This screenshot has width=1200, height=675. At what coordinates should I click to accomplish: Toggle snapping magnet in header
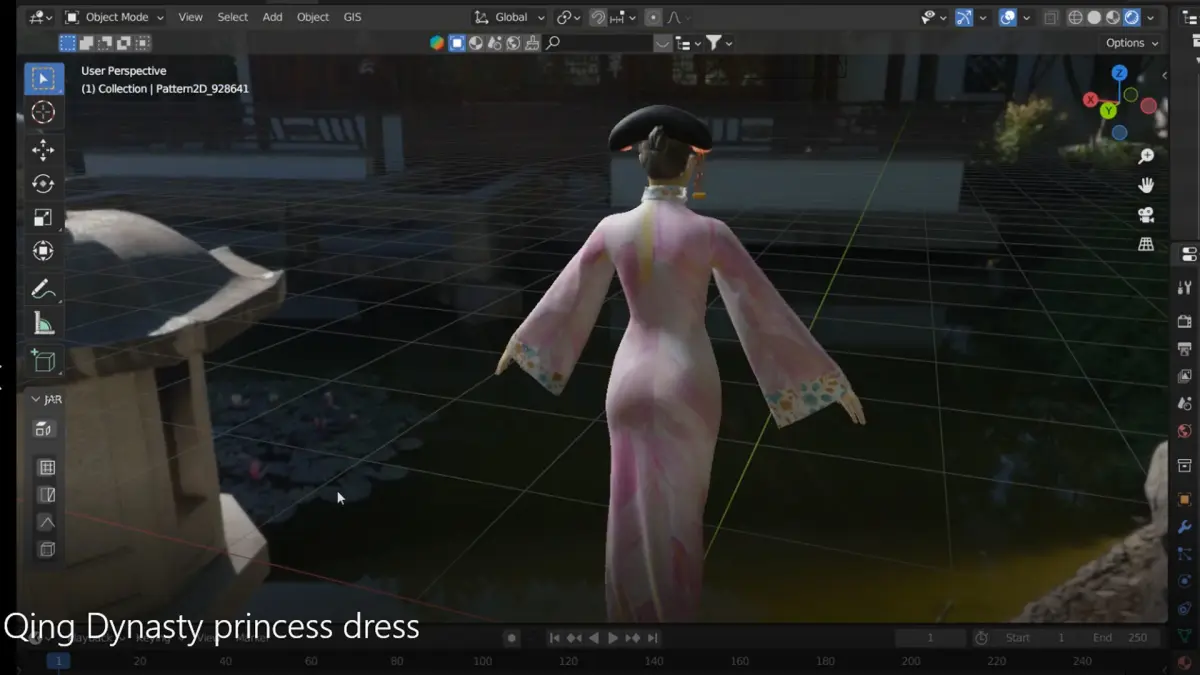click(x=597, y=17)
